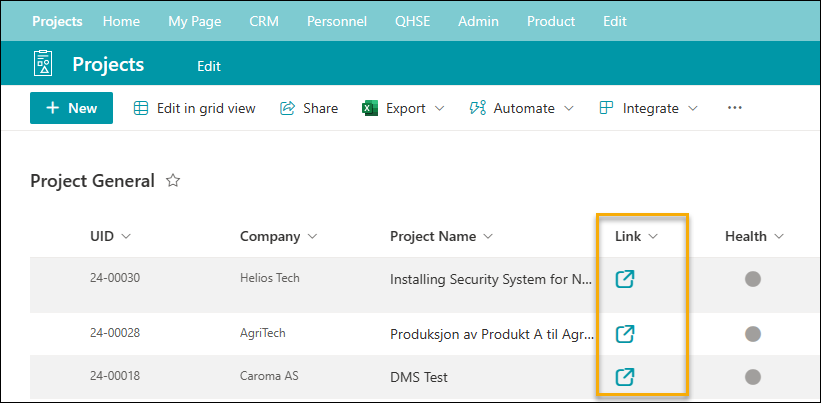Viewport: 821px width, 403px height.
Task: Open Admin navigation item
Action: coord(479,21)
